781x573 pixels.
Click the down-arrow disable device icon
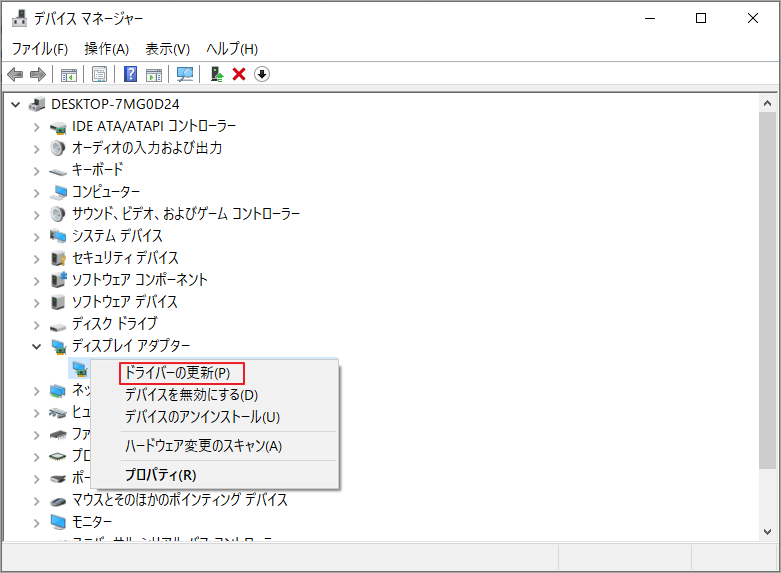[x=262, y=74]
